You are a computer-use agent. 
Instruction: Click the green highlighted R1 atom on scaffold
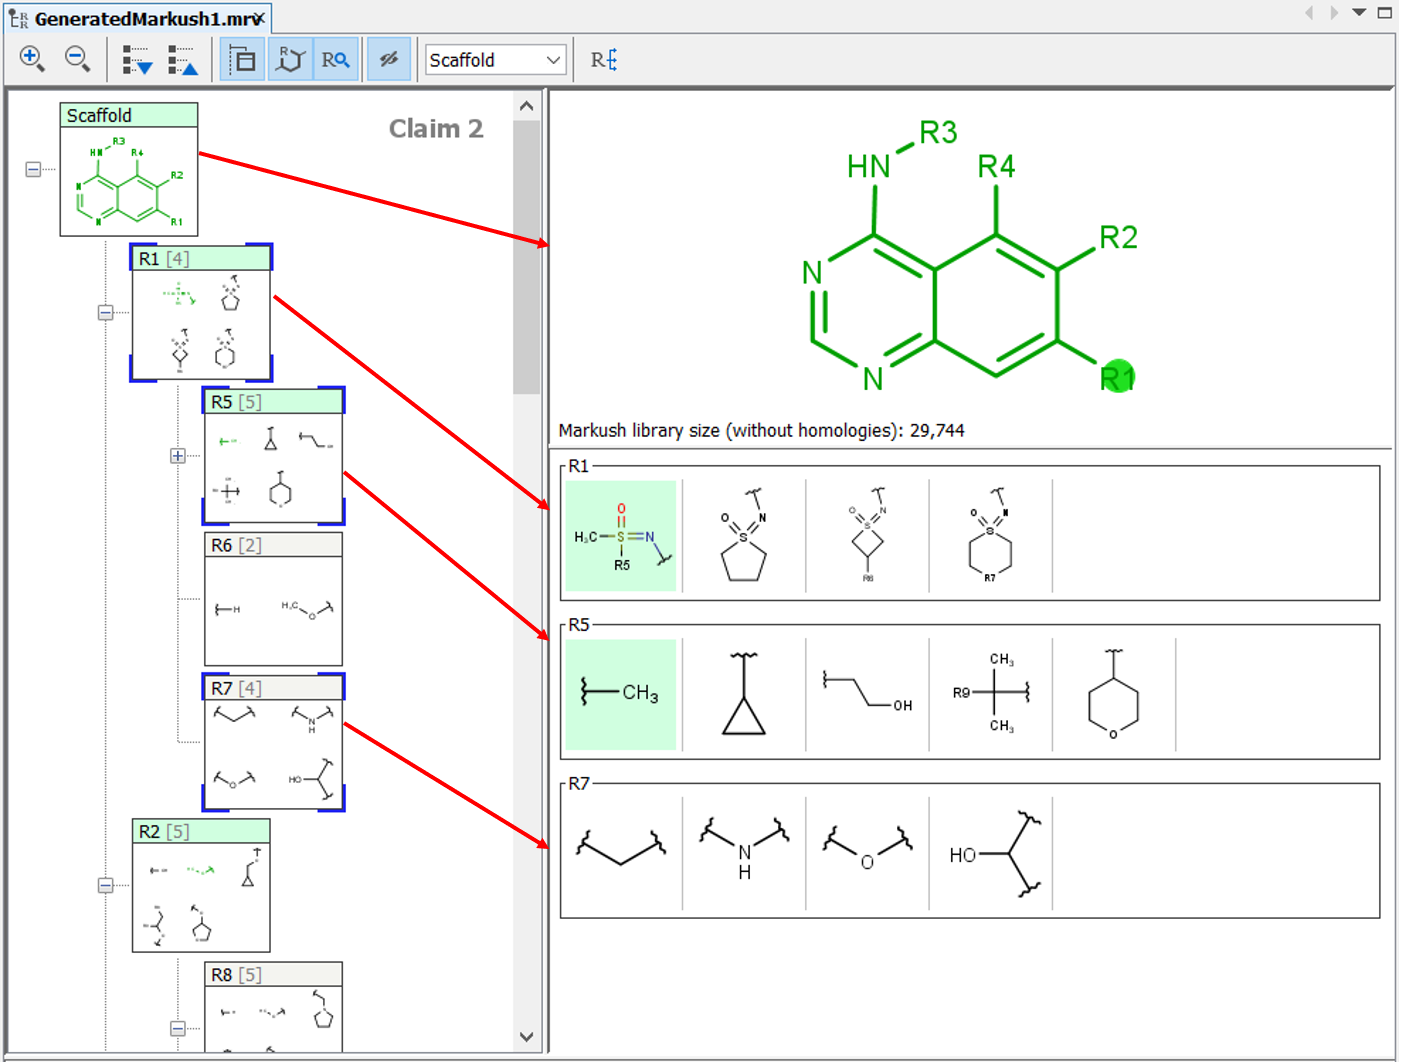(1118, 377)
